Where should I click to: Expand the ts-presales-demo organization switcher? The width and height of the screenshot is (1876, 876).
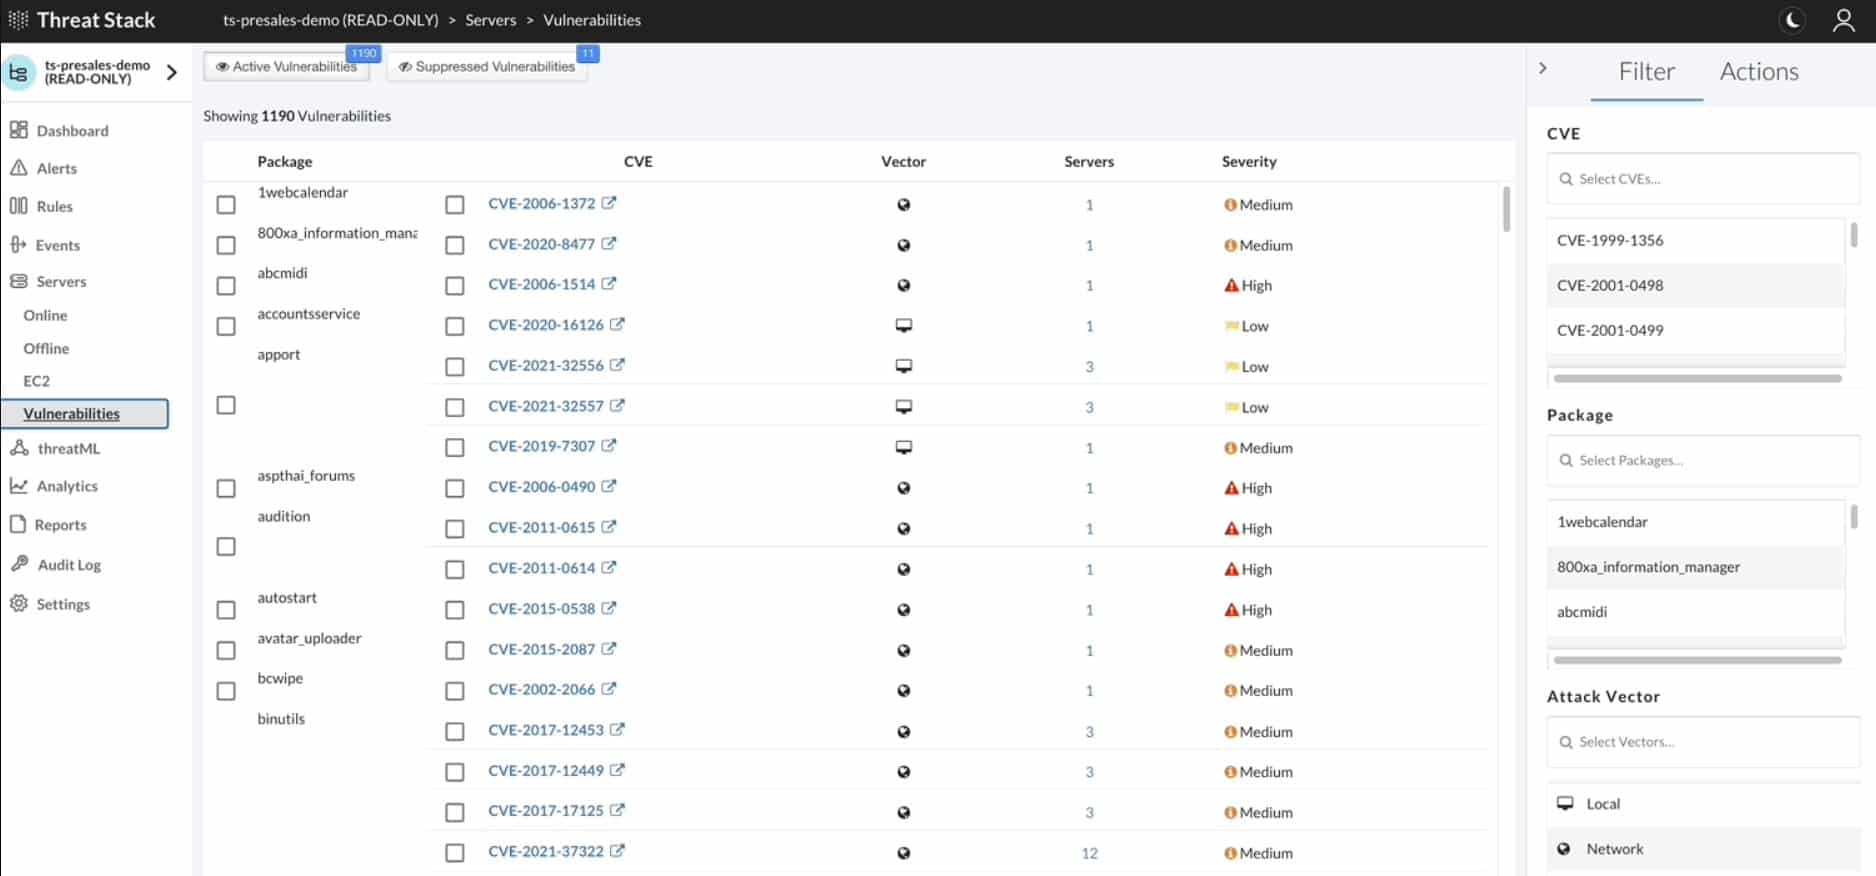[172, 72]
